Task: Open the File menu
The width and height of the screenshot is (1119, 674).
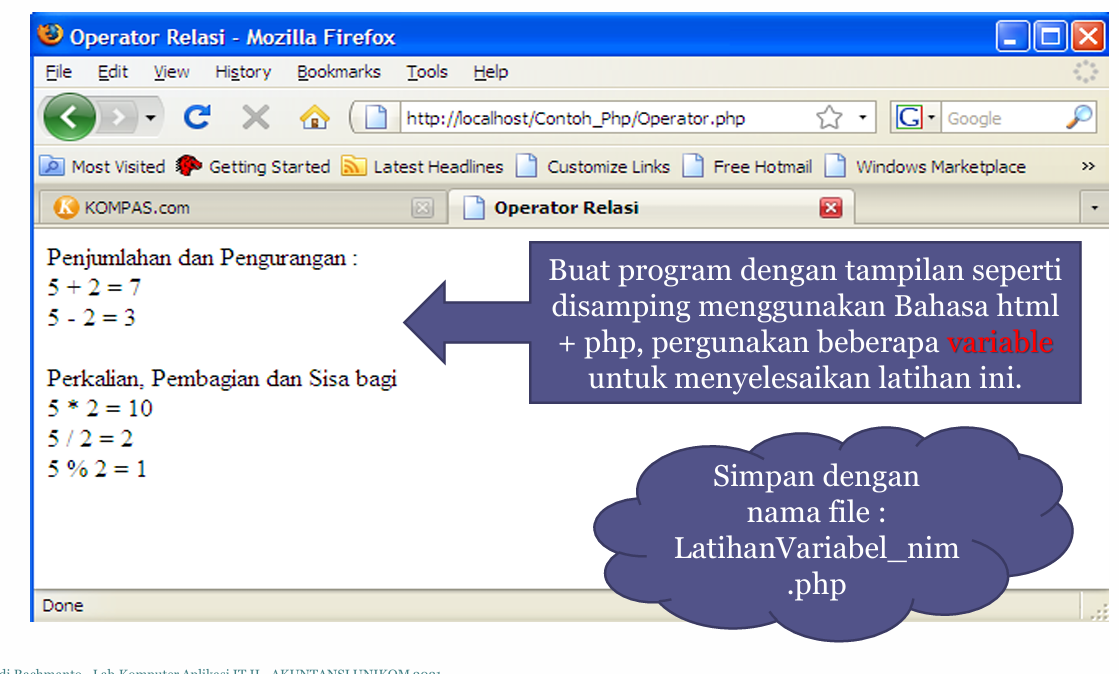Action: tap(59, 72)
